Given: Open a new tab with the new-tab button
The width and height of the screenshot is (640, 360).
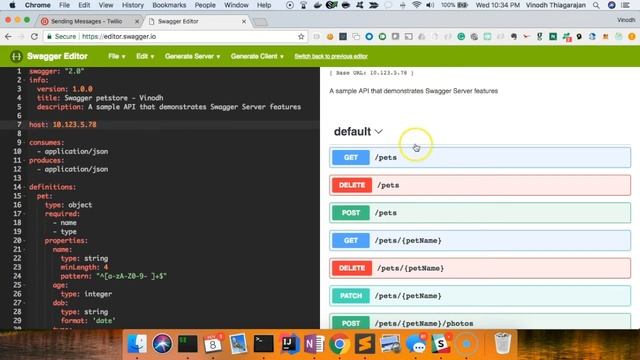Looking at the screenshot, I should click(x=260, y=22).
